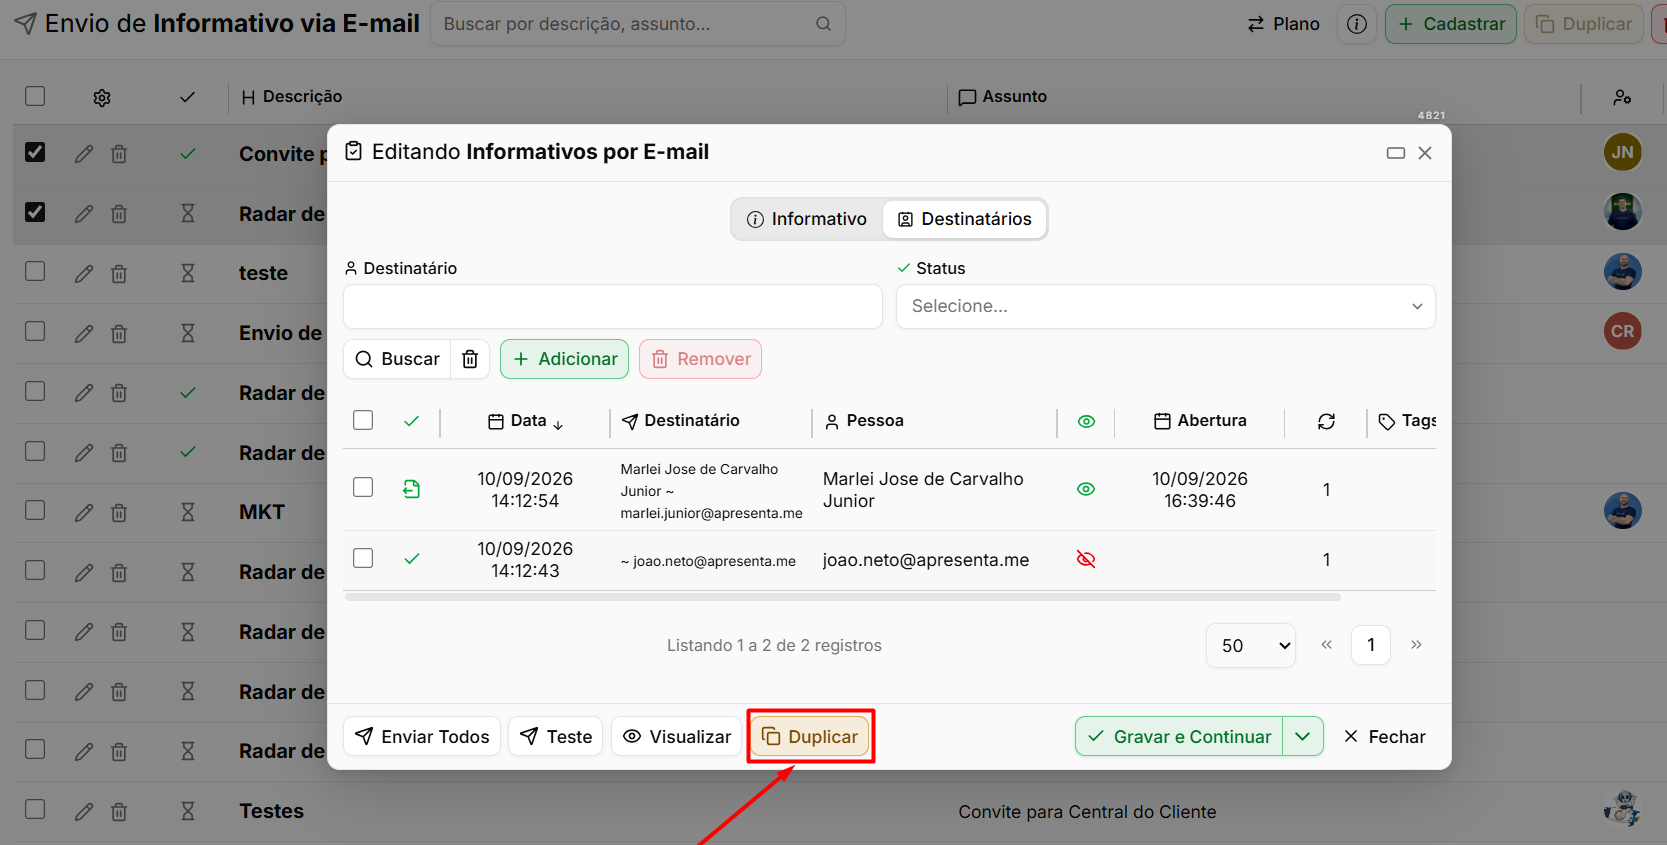Click the JN avatar on first row

[1622, 152]
